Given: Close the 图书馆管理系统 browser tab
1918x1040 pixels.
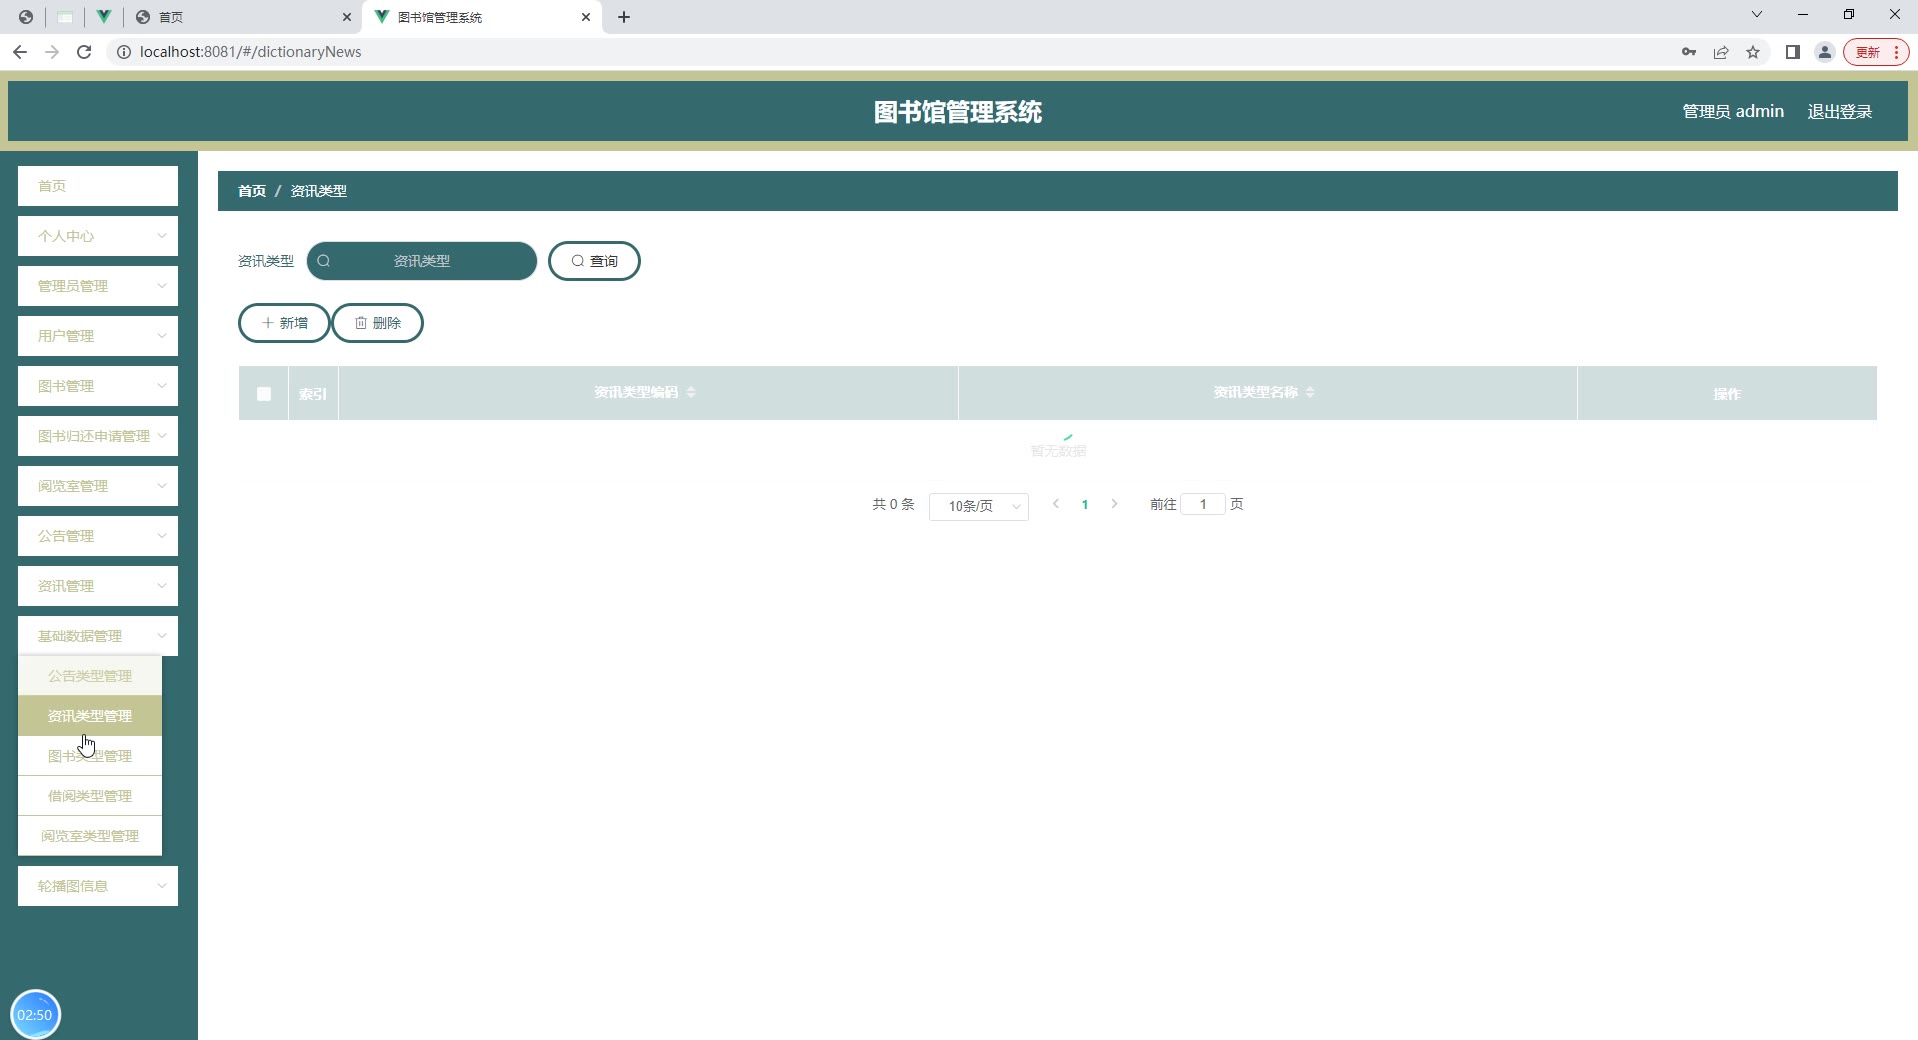Looking at the screenshot, I should click(x=586, y=17).
